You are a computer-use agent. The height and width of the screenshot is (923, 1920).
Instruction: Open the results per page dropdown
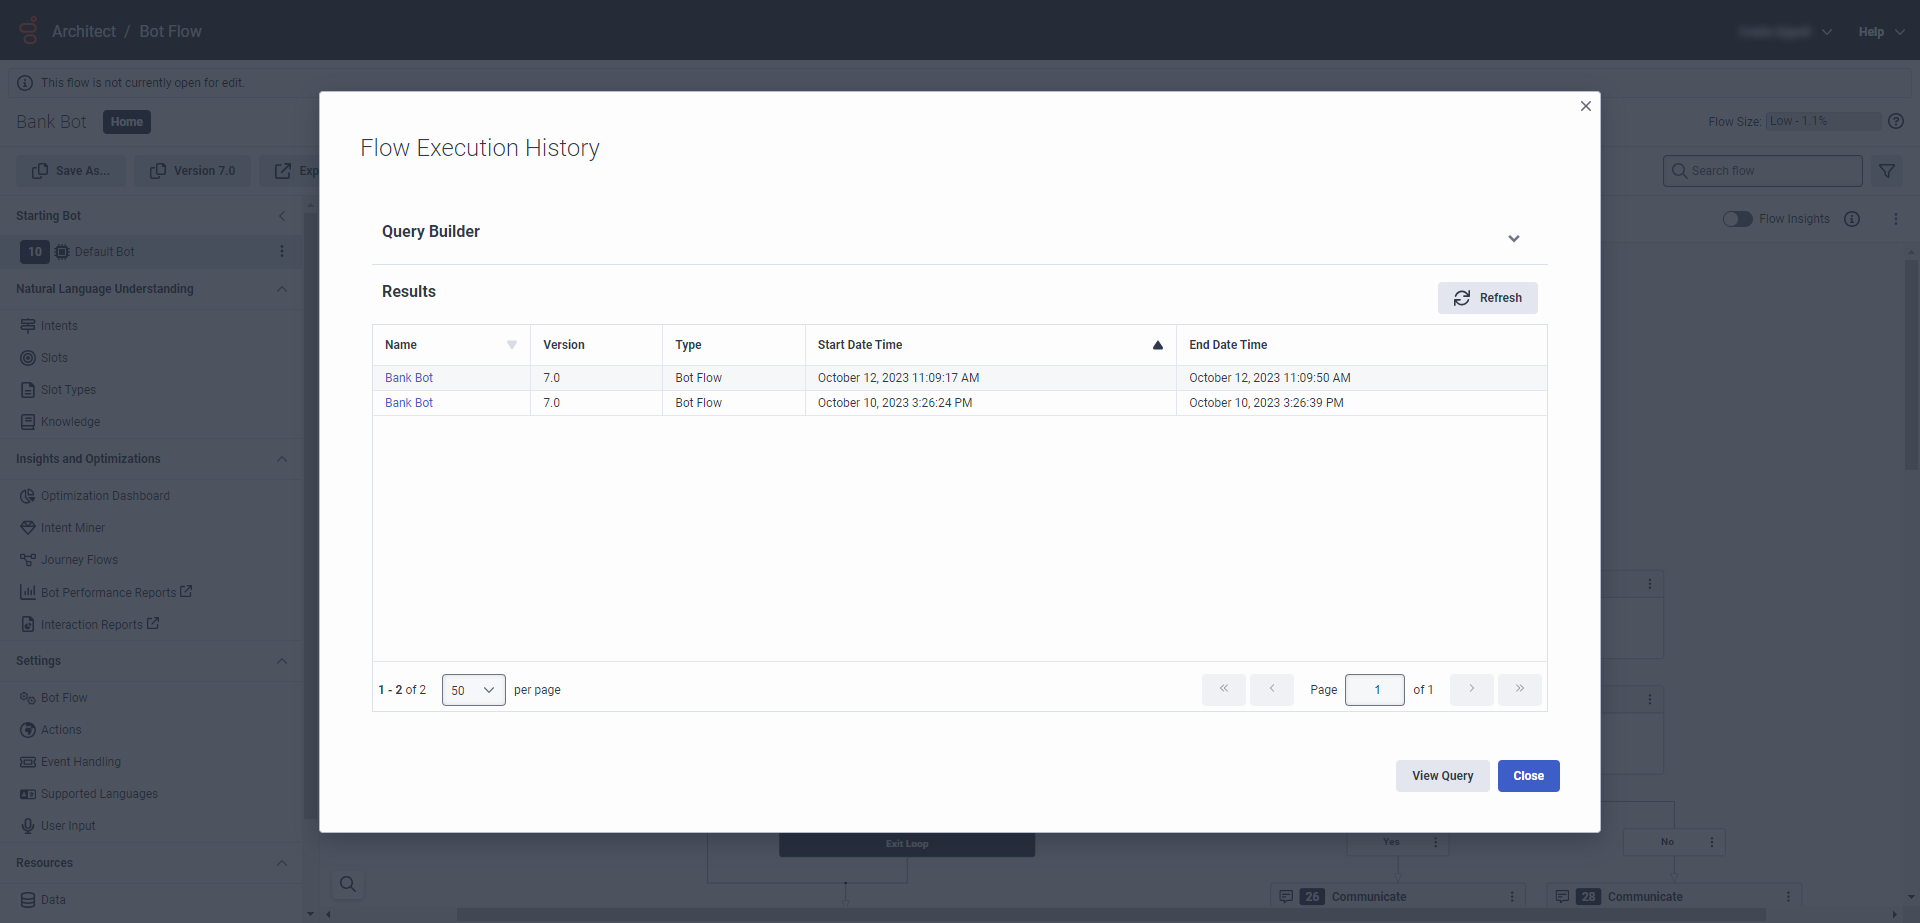click(x=472, y=689)
